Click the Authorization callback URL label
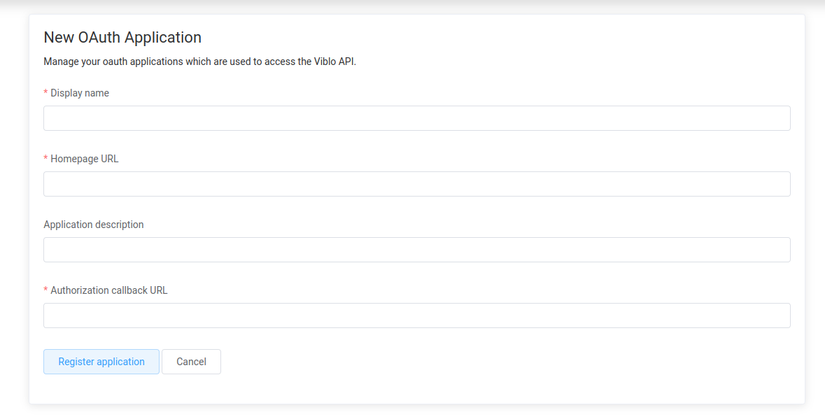Viewport: 825px width, 419px height. point(109,291)
